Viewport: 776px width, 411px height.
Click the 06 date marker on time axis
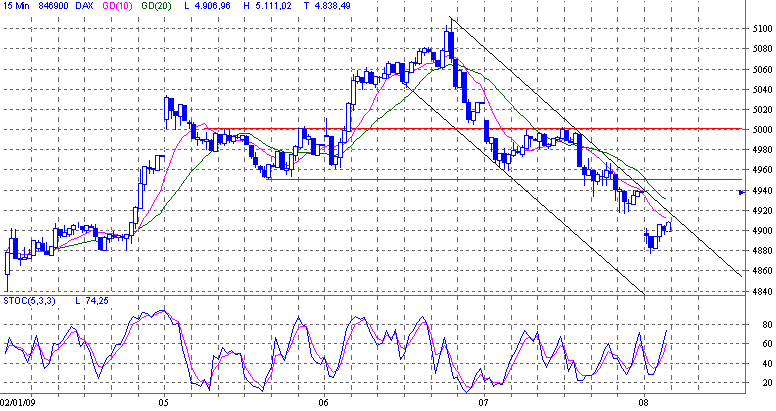pos(323,403)
